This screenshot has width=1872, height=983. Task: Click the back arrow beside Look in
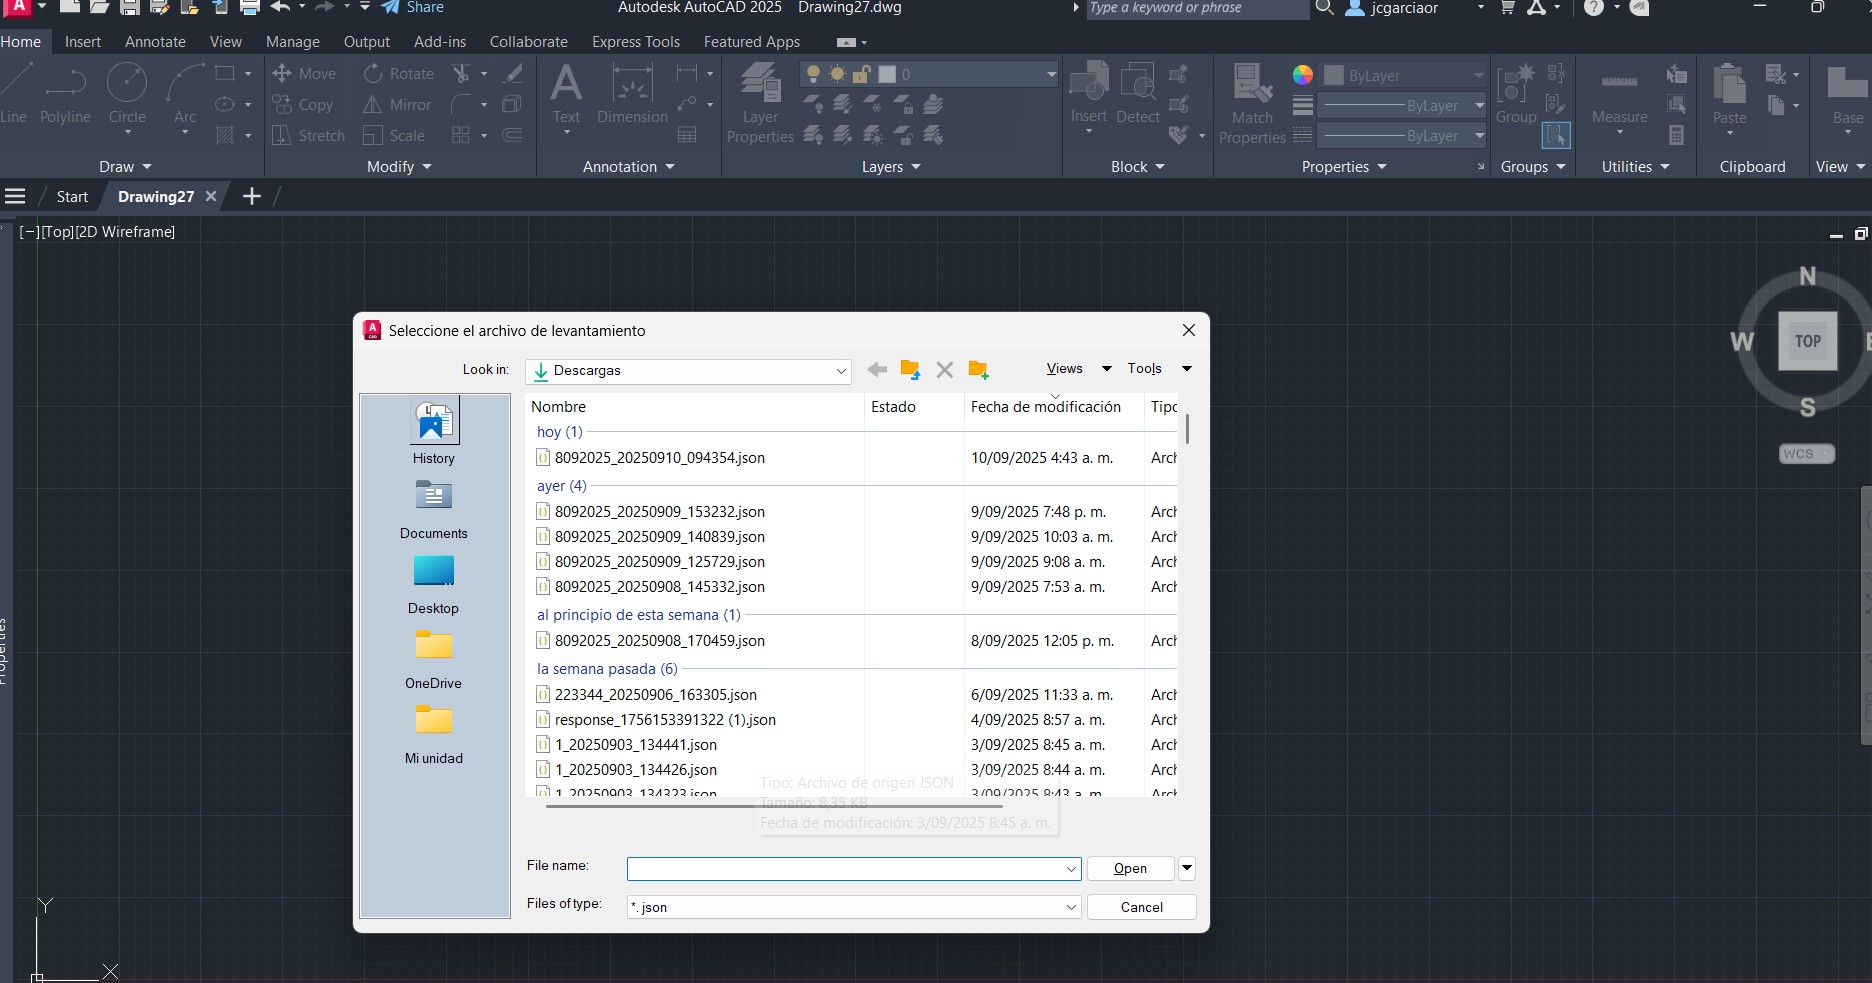point(877,370)
